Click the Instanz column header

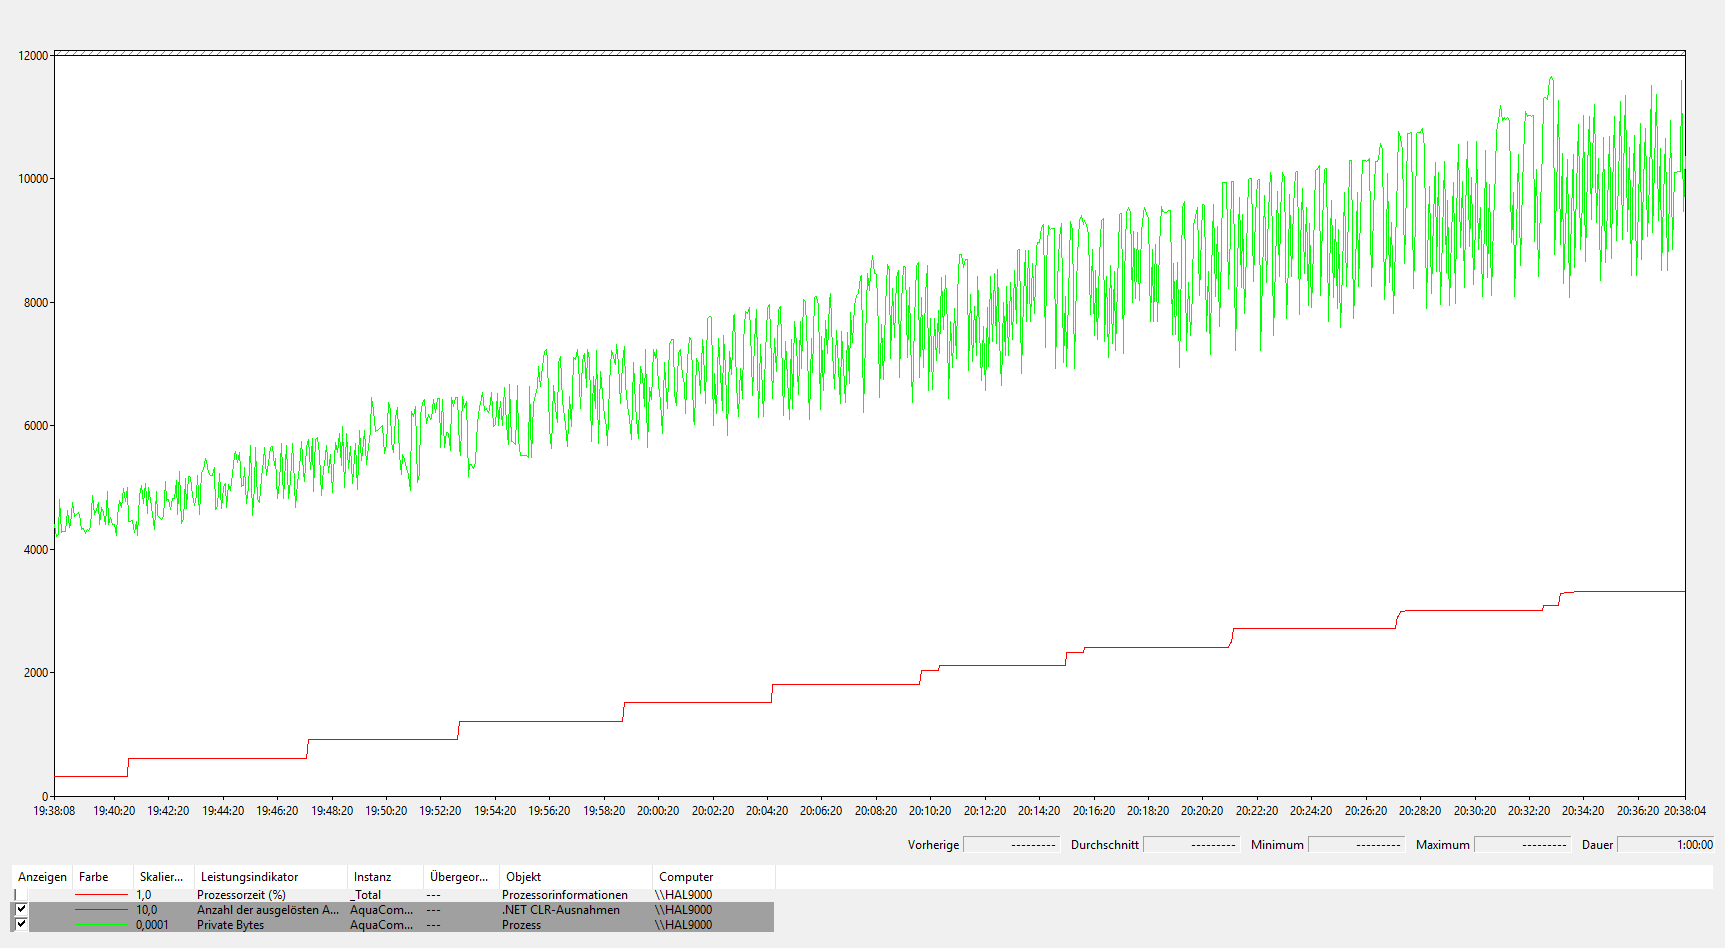tap(372, 877)
